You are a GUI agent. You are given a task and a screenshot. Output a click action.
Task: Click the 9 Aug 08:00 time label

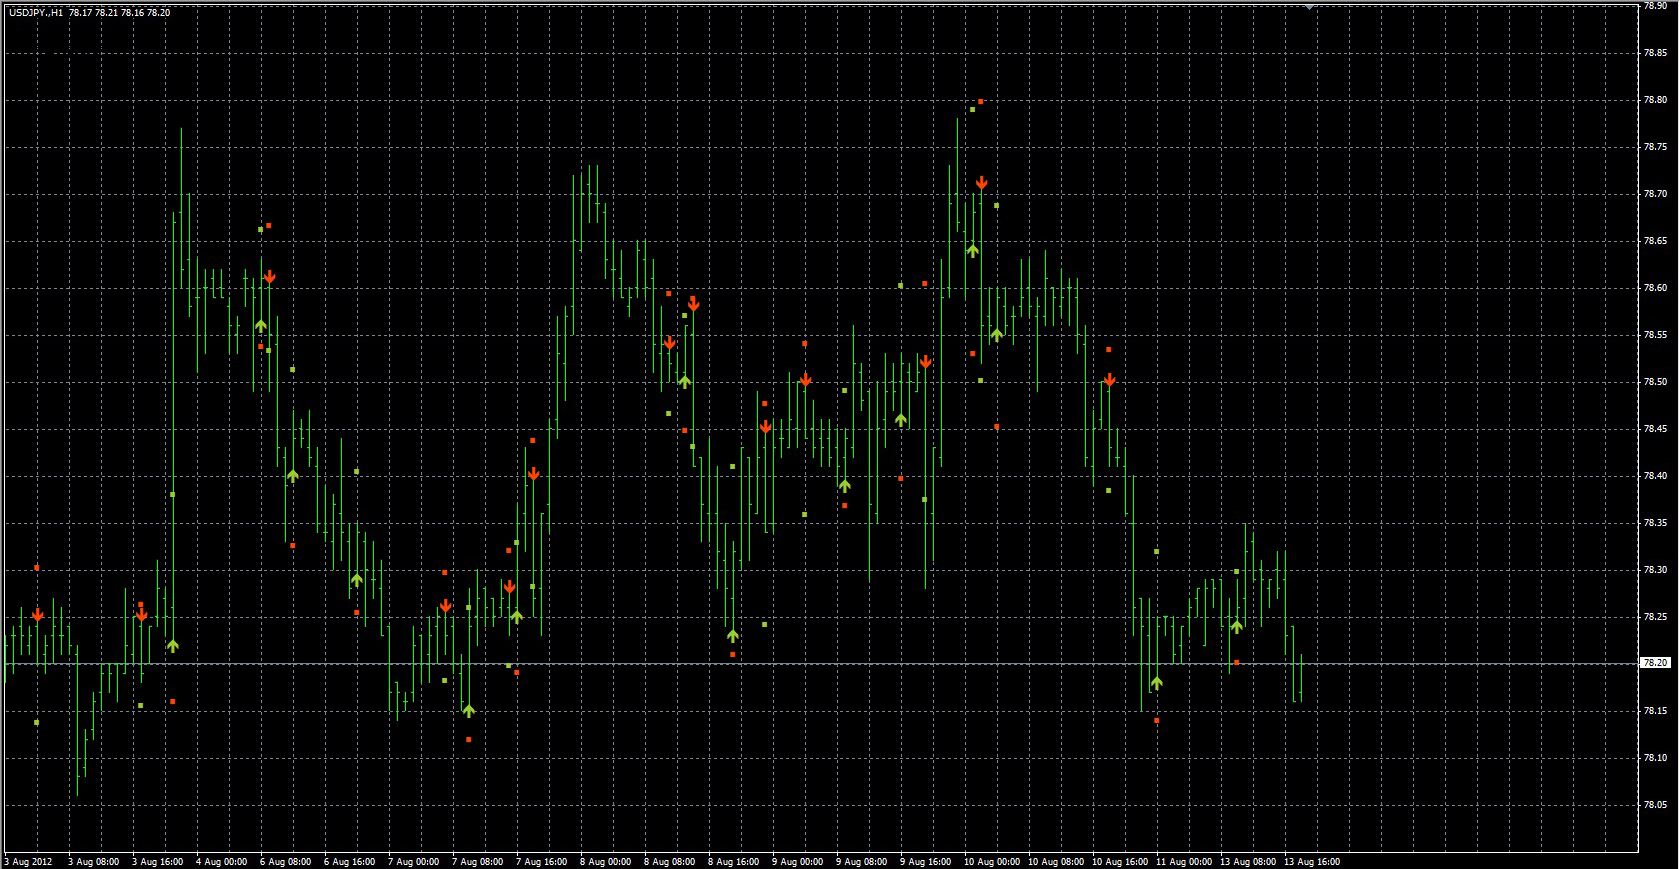[862, 861]
